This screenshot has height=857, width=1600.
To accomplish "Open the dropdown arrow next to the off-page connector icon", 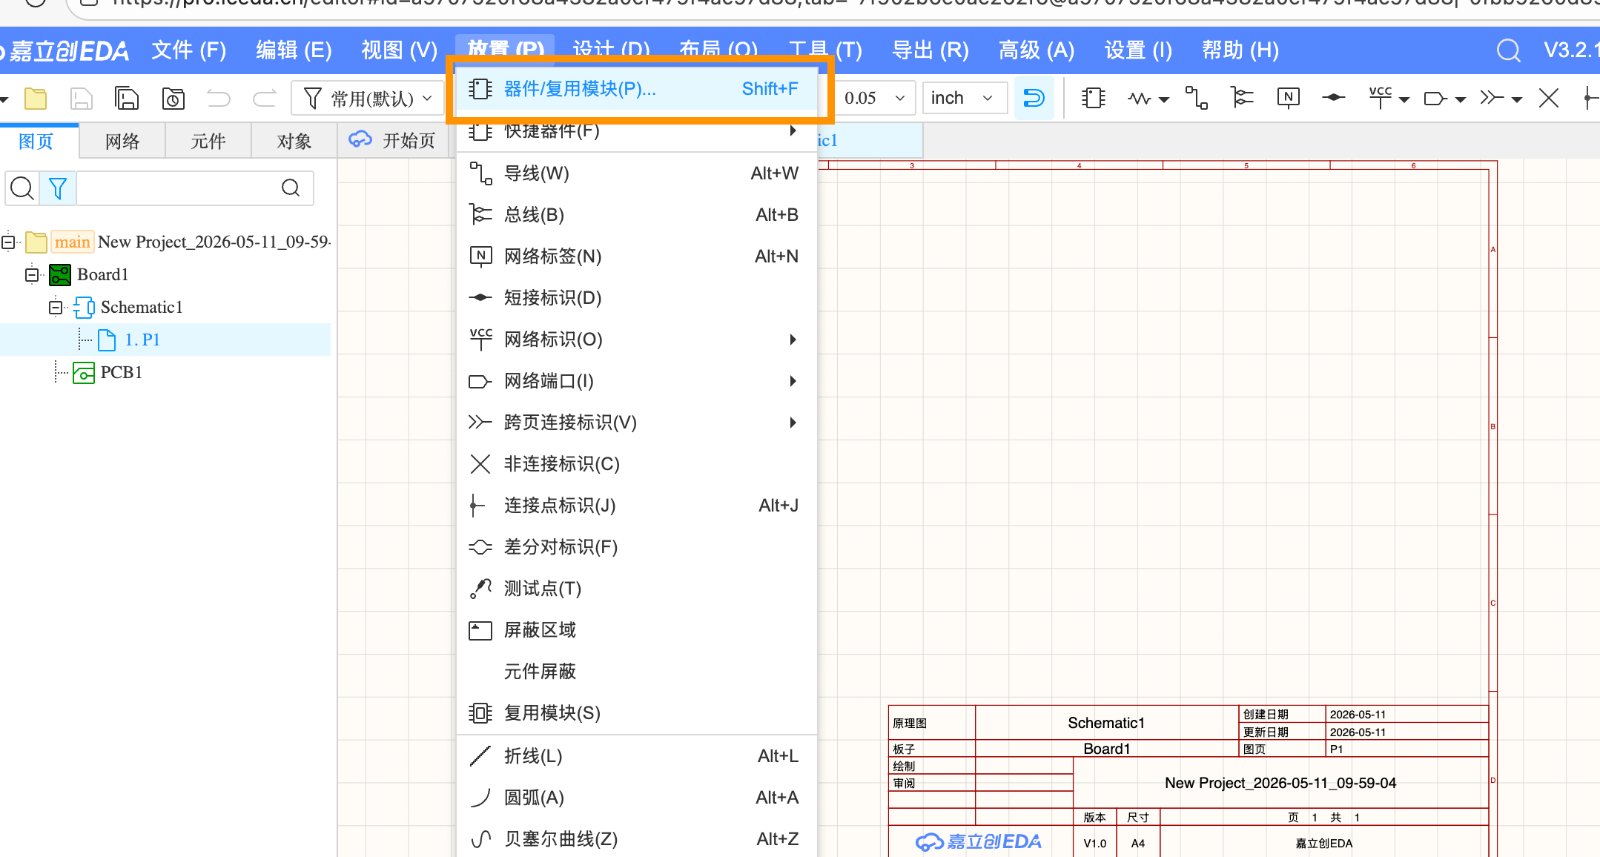I will tap(1517, 99).
